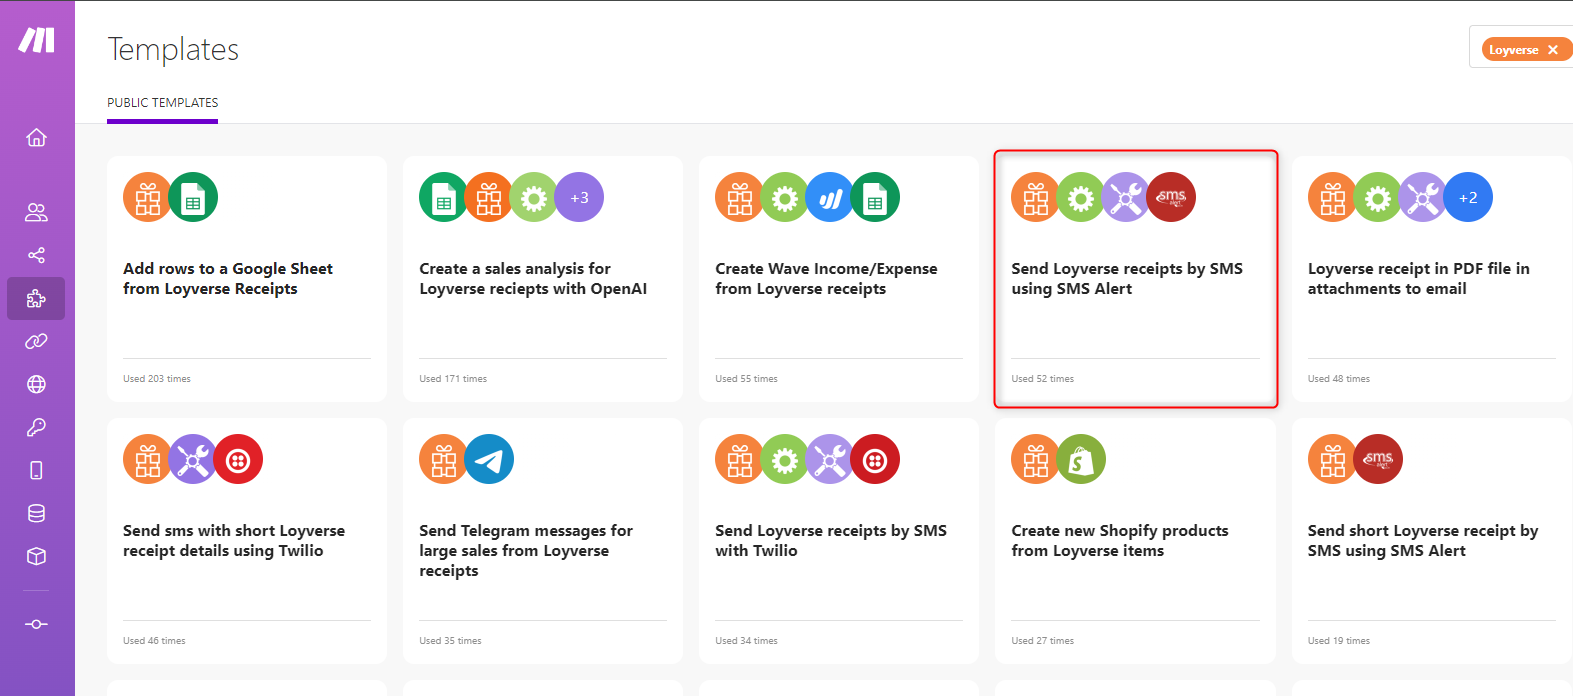Open "Send Loyverse receipts by SMS with Twilio" template
This screenshot has height=696, width=1573.
coord(830,540)
